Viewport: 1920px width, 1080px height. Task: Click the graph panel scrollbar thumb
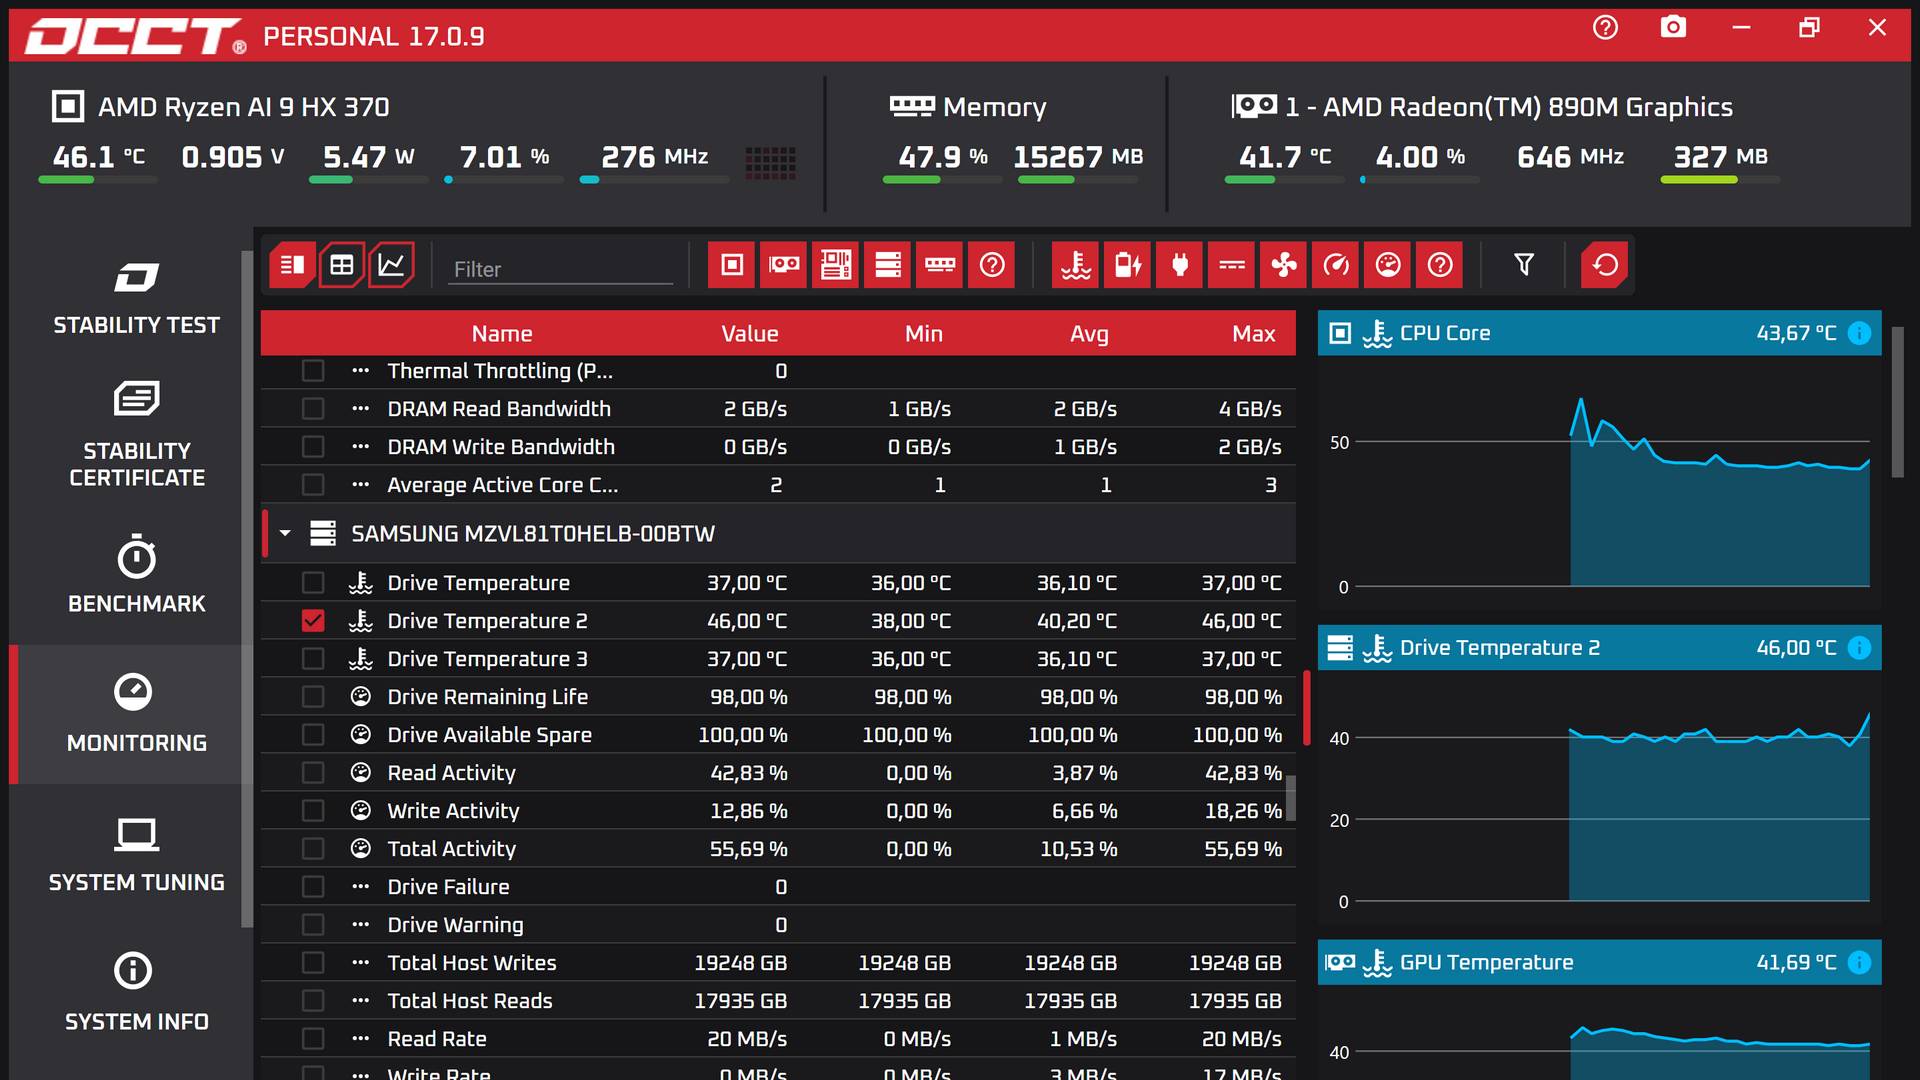pyautogui.click(x=1897, y=402)
